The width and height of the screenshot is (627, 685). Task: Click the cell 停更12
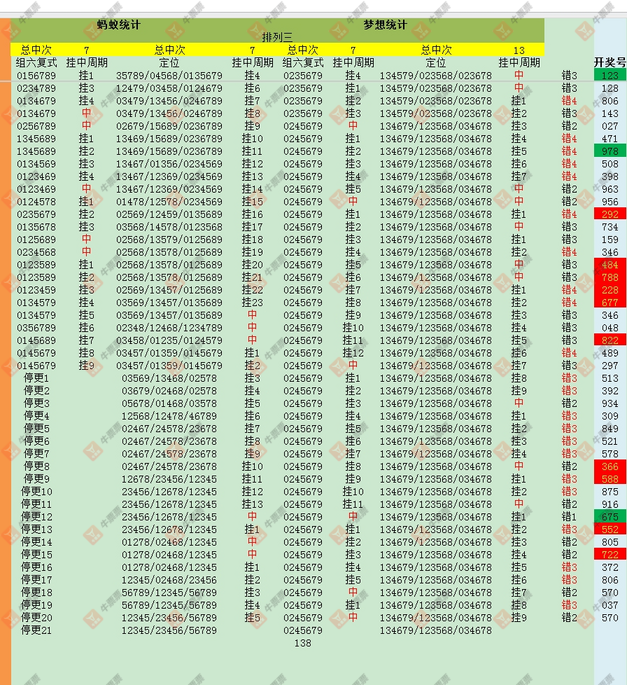click(36, 517)
